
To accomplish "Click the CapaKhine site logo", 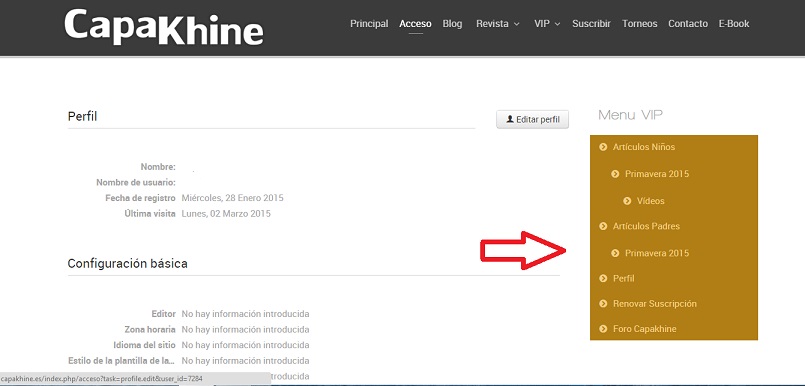I will pos(164,26).
